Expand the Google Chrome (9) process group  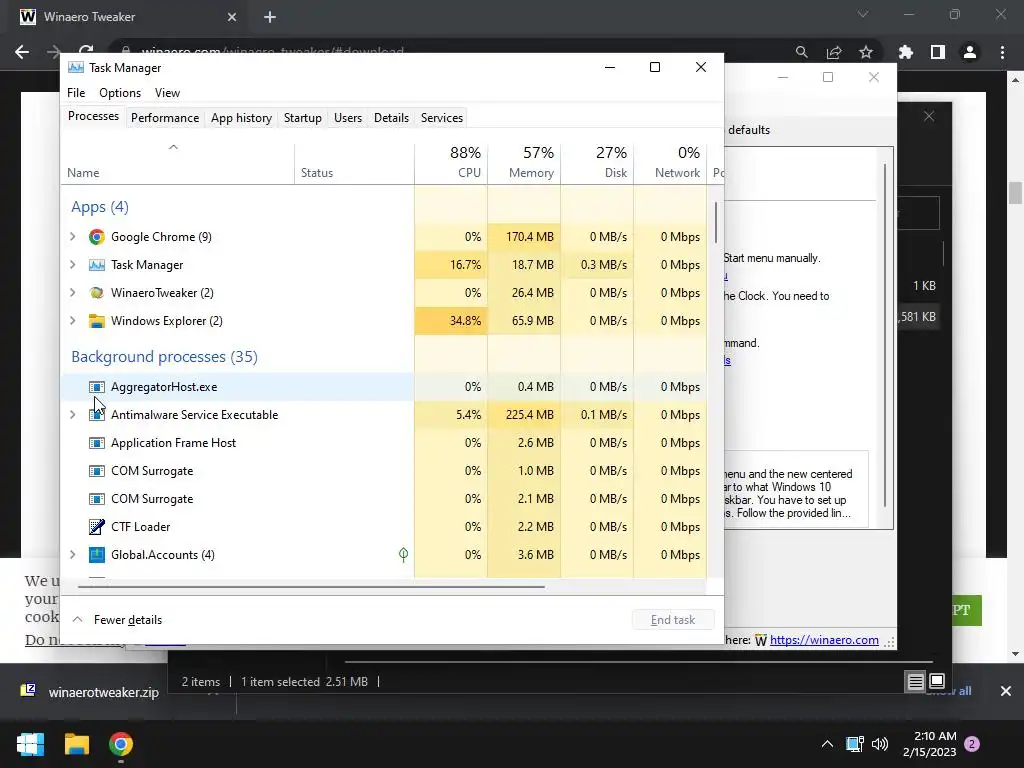[73, 237]
